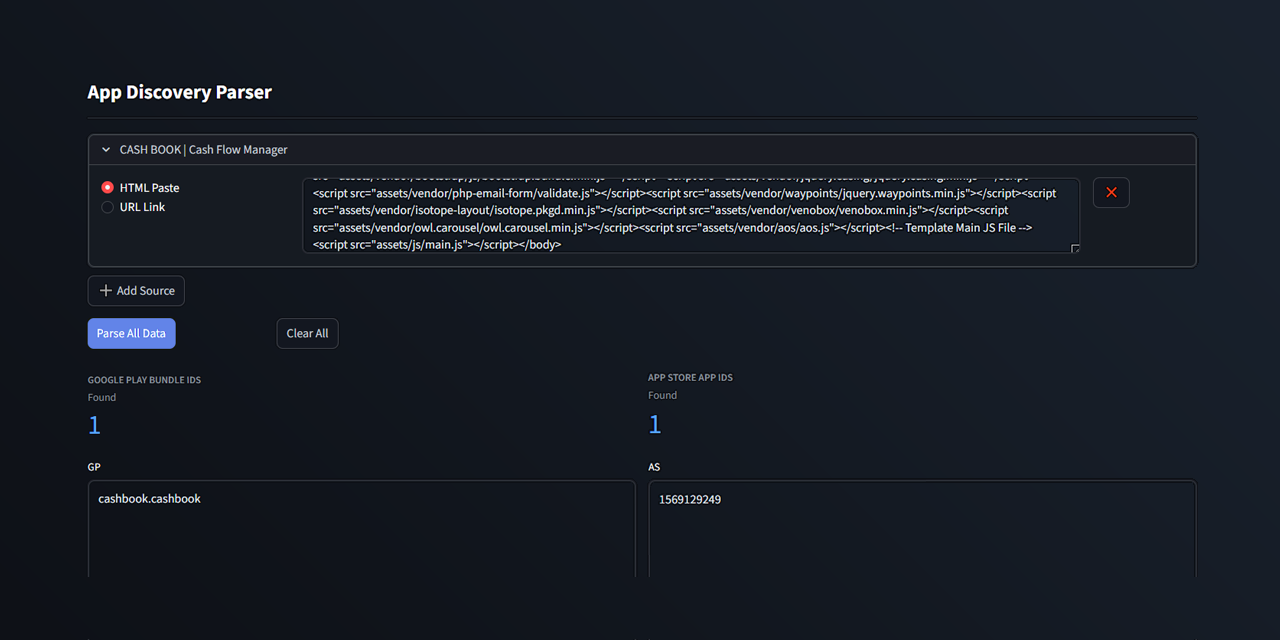Click the blue count under App Store App IDs

click(x=655, y=423)
